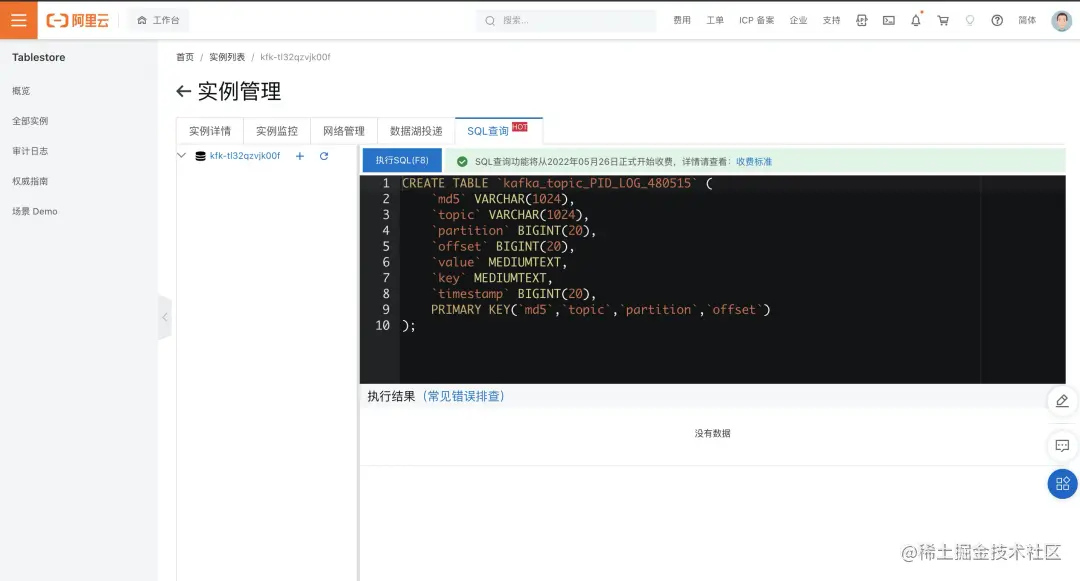Switch to the SQL查询 tab
This screenshot has width=1080, height=581.
(x=499, y=131)
